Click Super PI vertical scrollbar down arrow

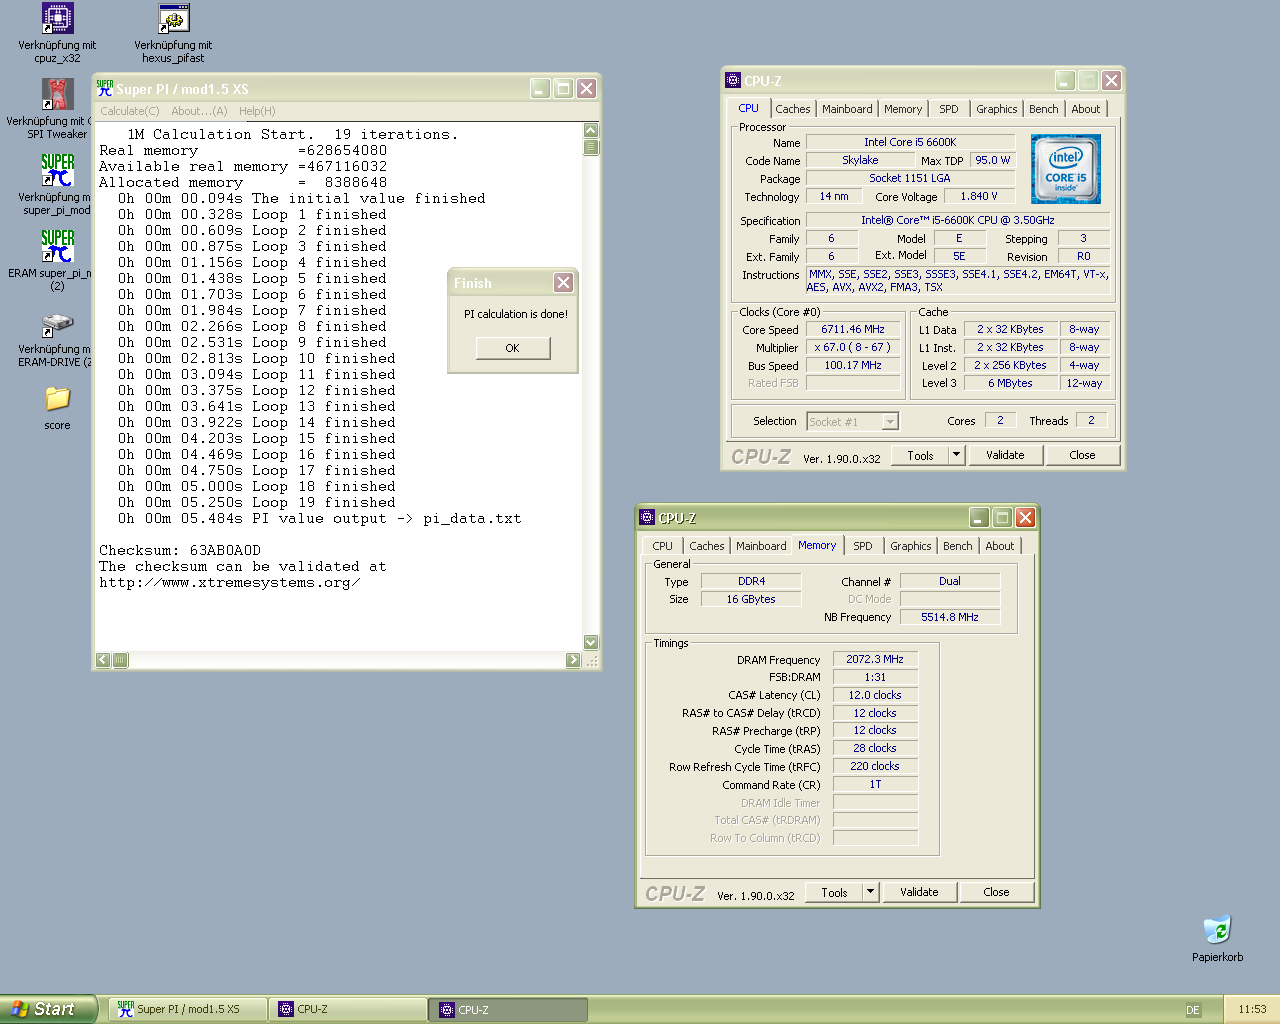coord(591,642)
